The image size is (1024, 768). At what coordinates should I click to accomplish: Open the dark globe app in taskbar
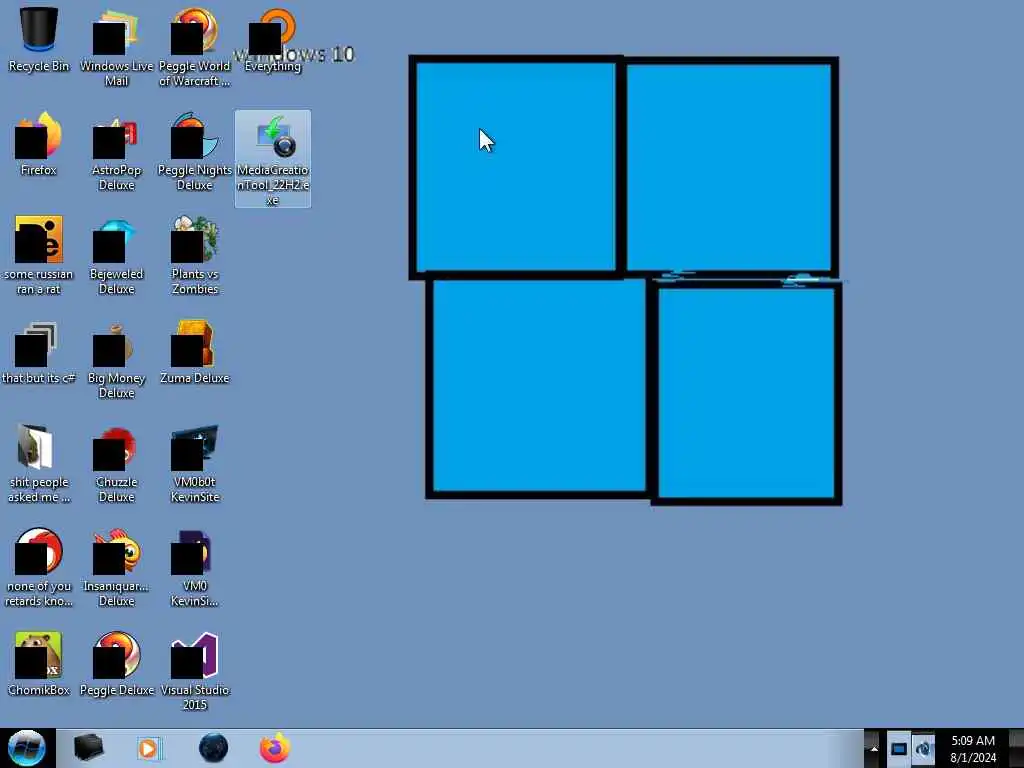tap(213, 748)
